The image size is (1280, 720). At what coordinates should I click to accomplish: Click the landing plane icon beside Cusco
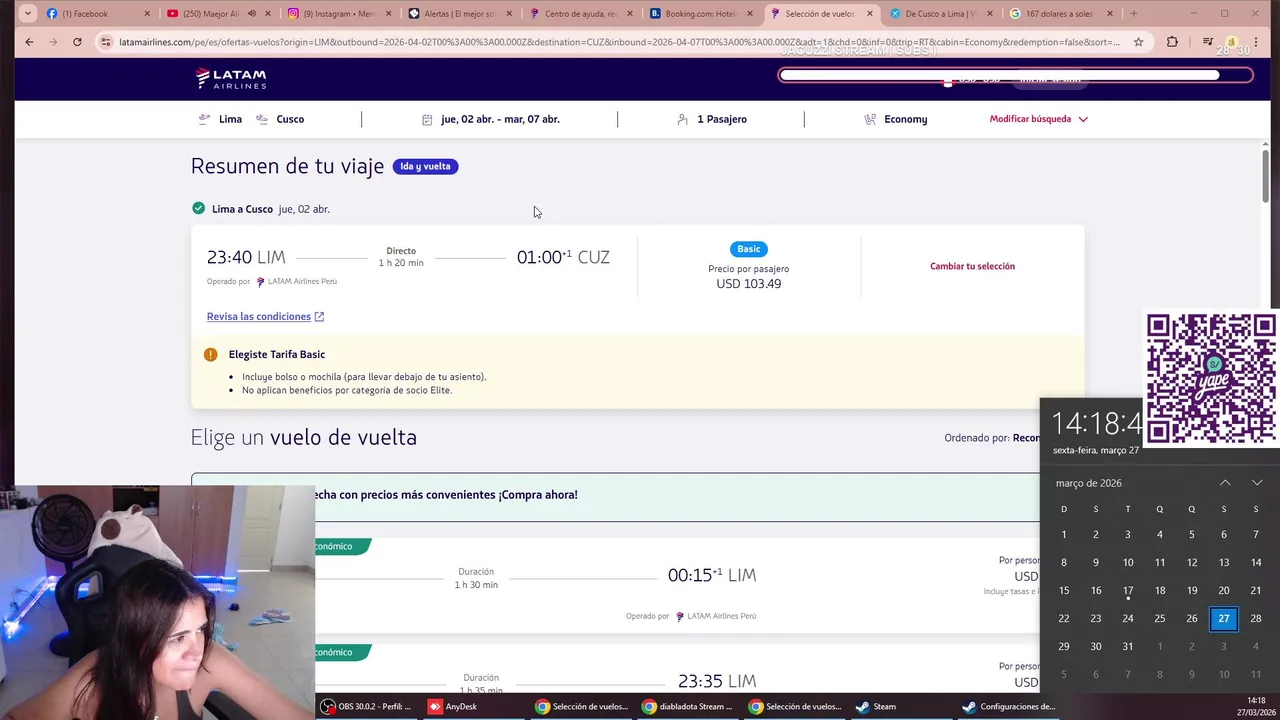(x=262, y=119)
